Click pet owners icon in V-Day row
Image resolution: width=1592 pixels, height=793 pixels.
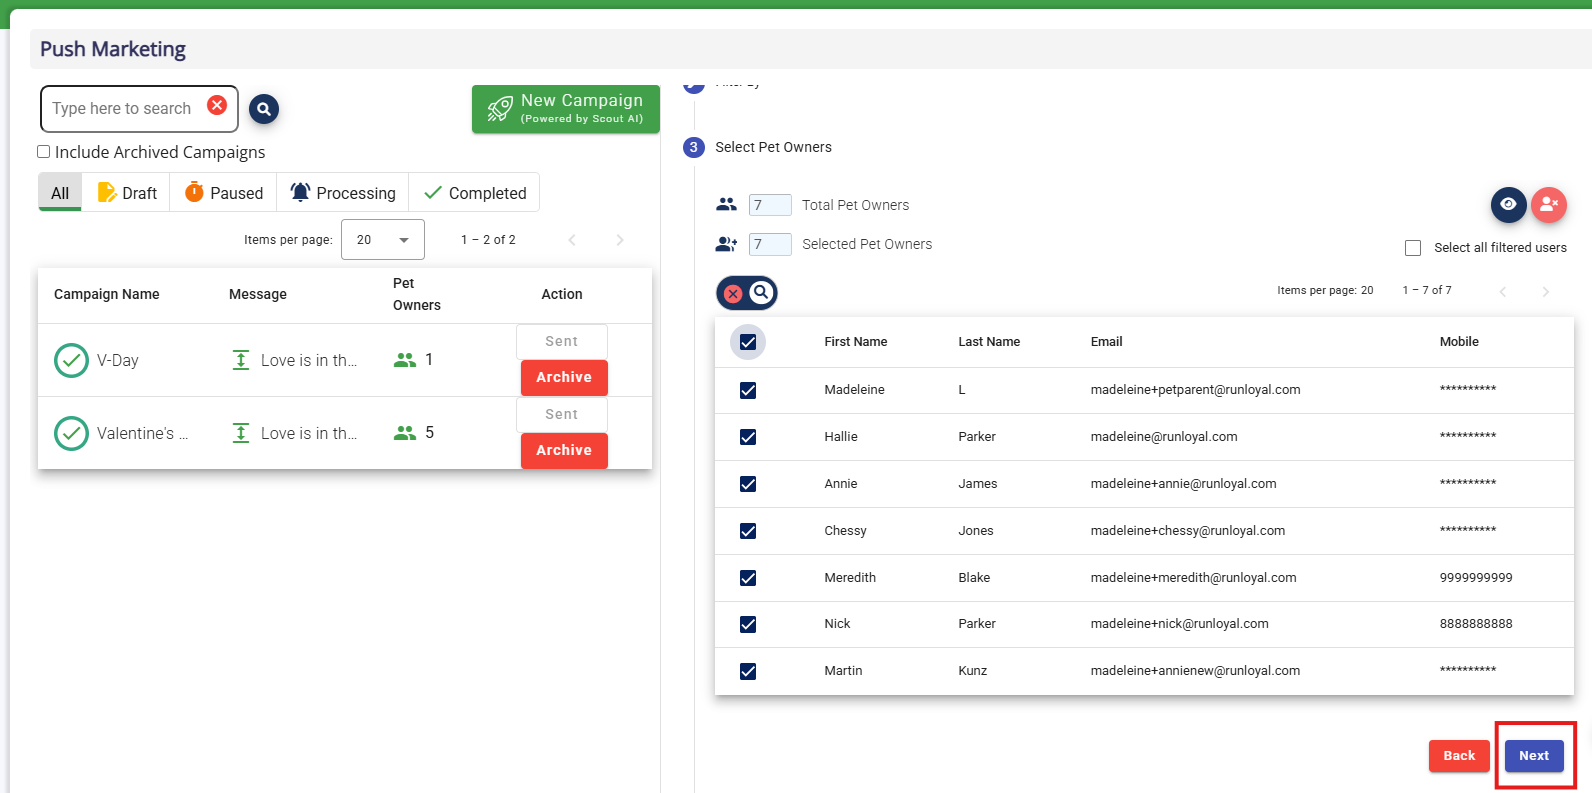click(x=405, y=360)
